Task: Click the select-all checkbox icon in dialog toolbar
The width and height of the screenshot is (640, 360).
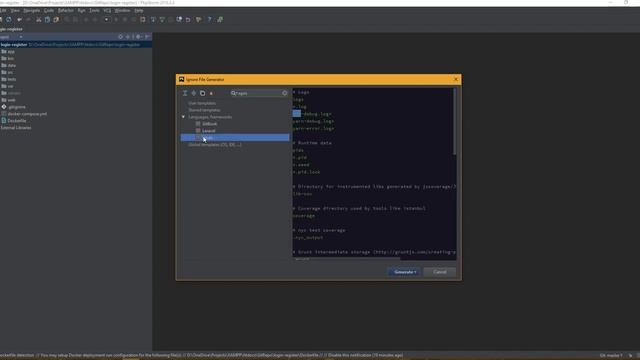Action: pos(202,93)
